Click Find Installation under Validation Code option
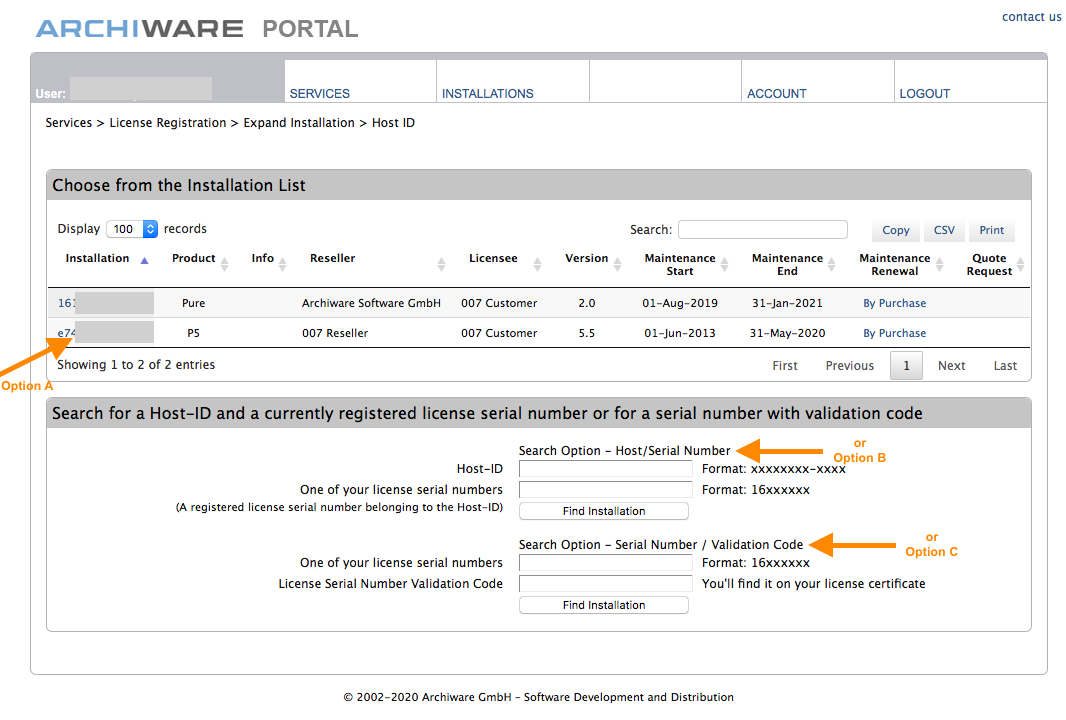Screen dimensions: 1066x720 point(604,605)
